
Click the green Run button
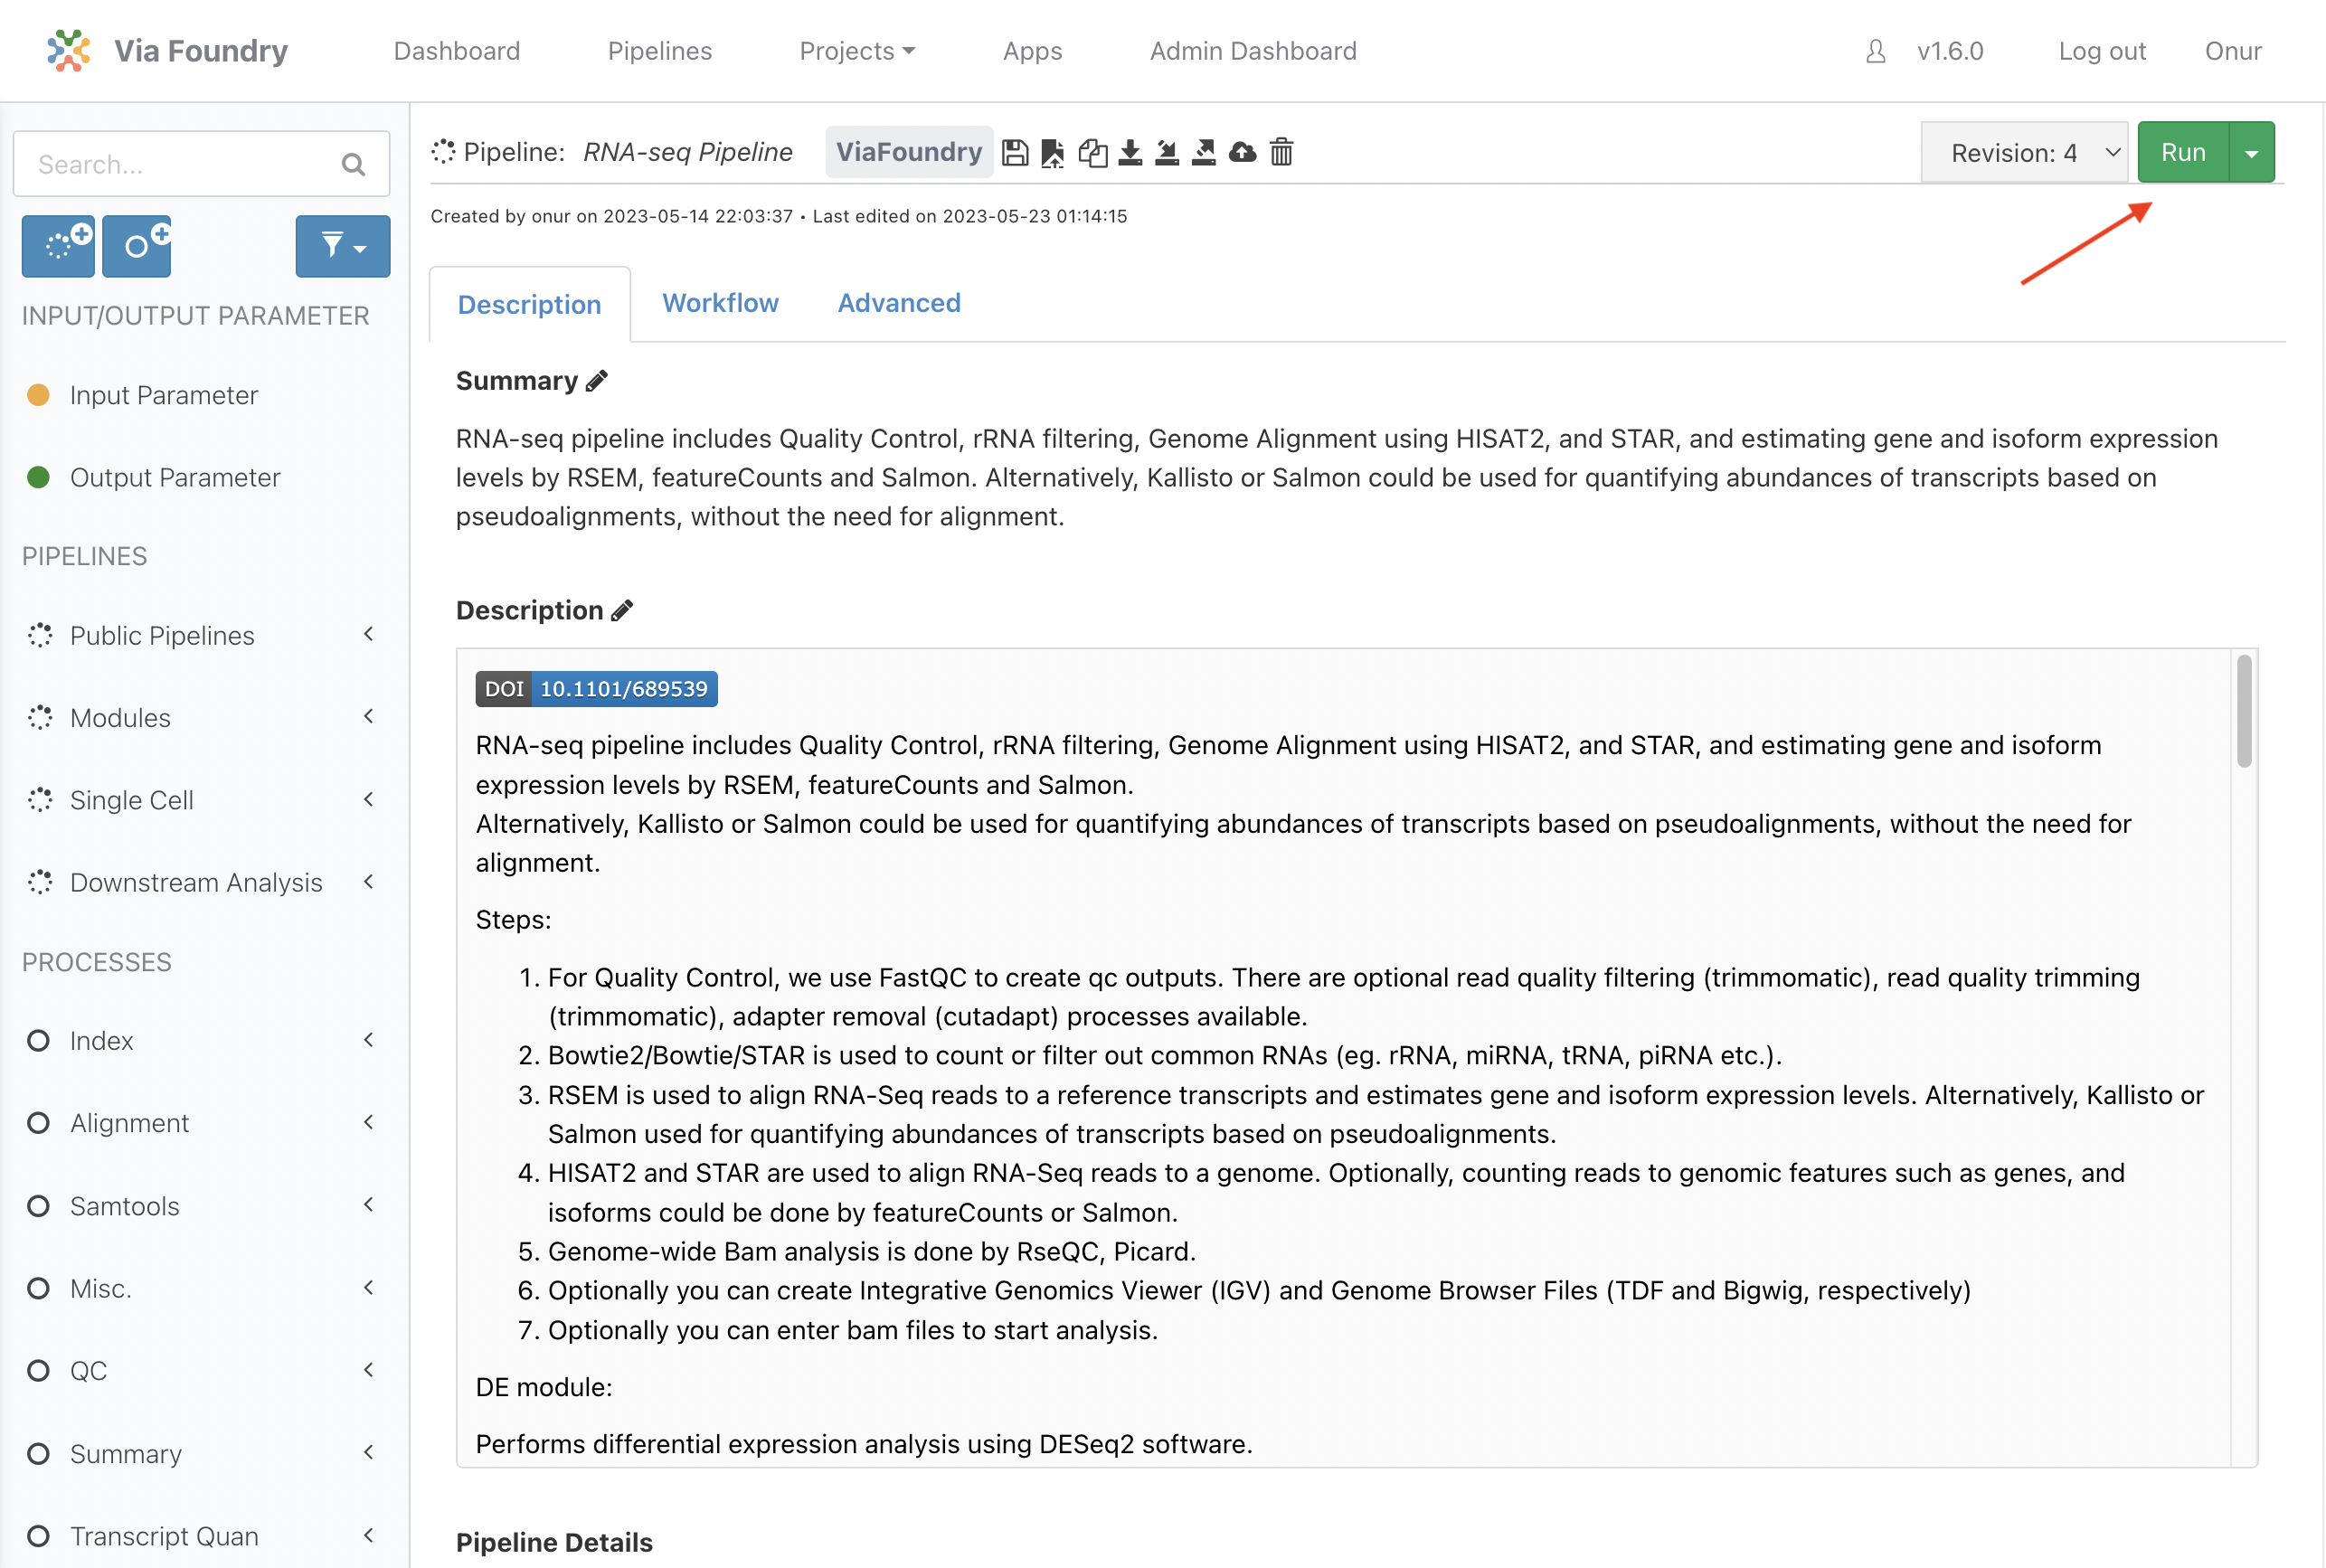(2183, 152)
